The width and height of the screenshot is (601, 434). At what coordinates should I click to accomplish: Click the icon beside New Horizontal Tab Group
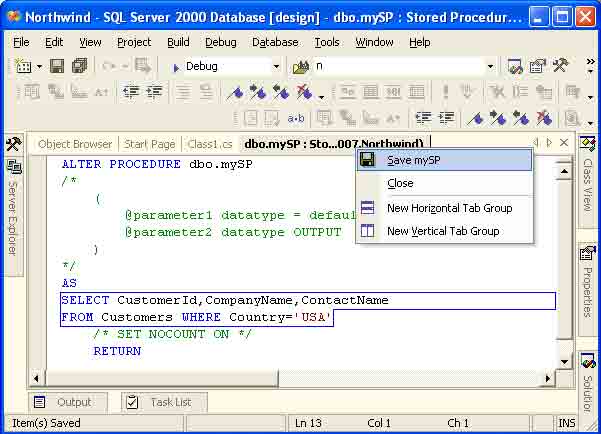coord(367,207)
